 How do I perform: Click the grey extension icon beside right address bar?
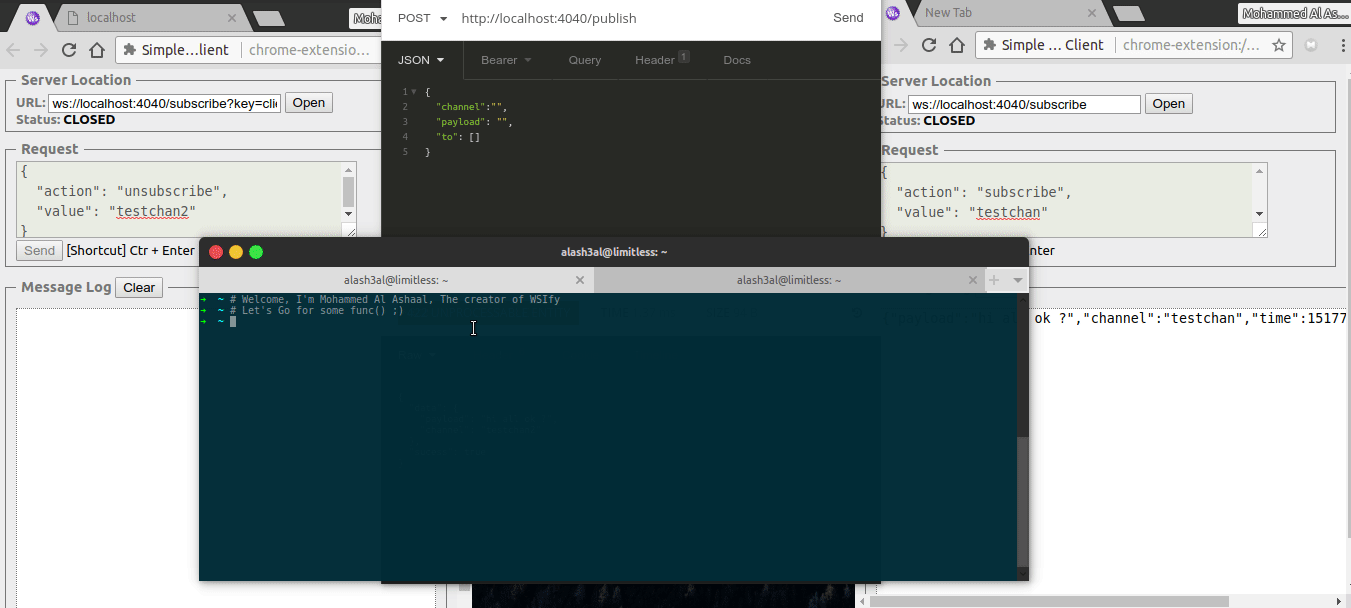click(x=1311, y=46)
